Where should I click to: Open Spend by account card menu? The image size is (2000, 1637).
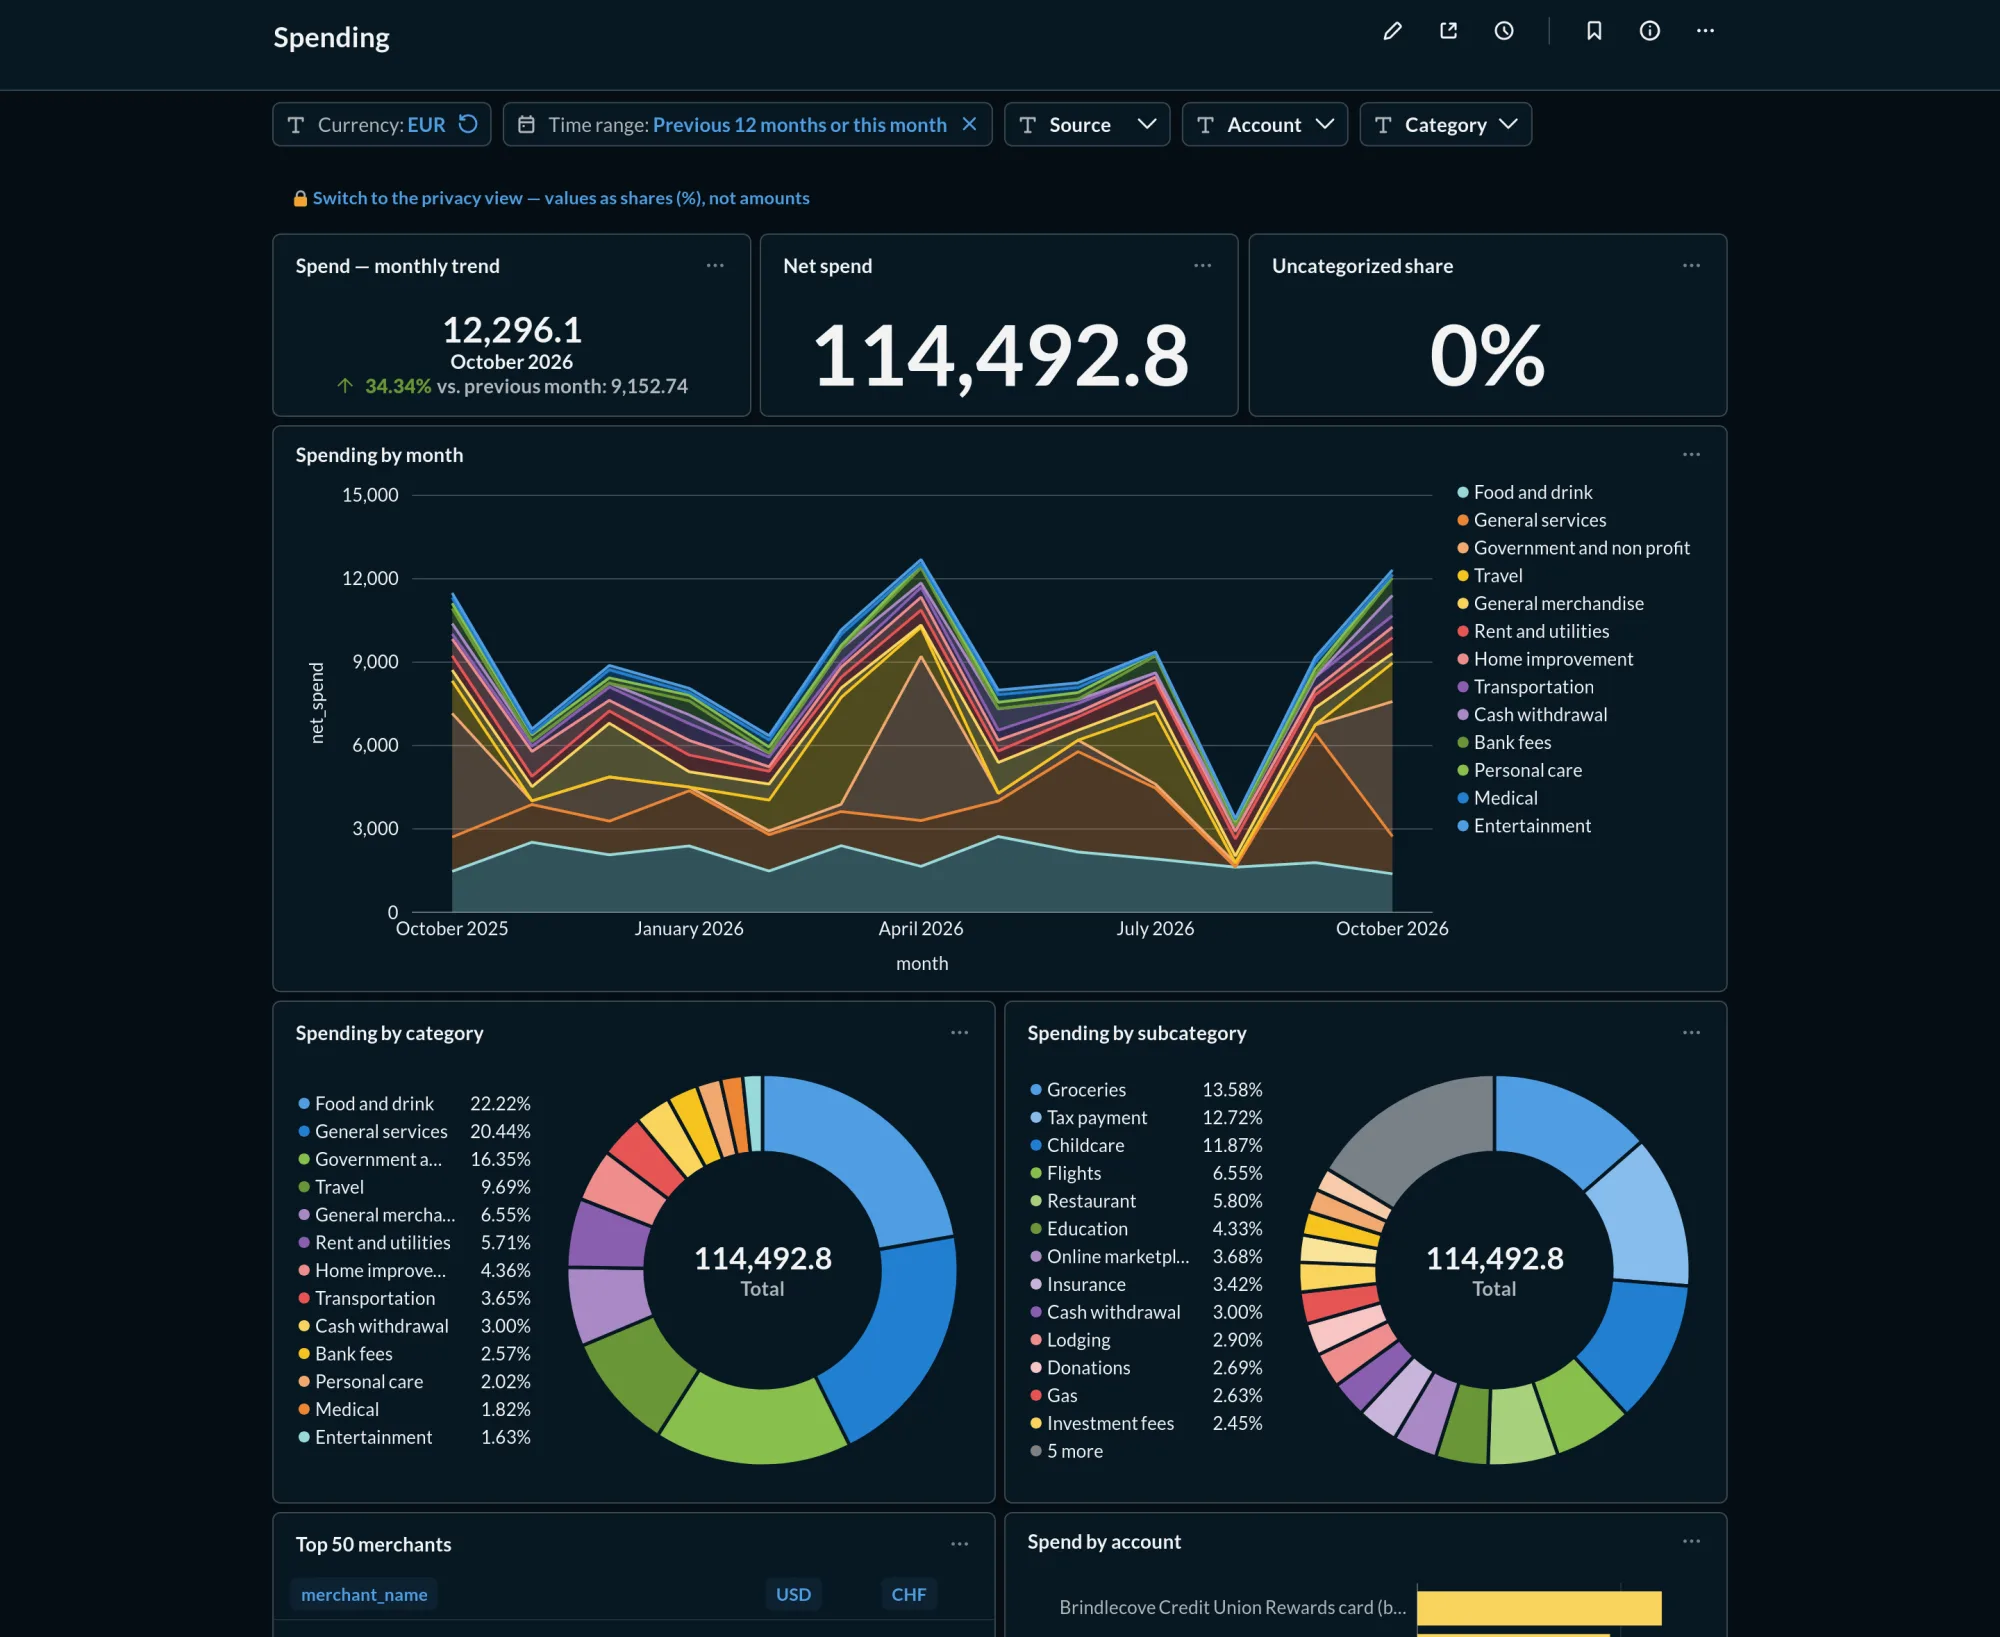point(1691,1541)
